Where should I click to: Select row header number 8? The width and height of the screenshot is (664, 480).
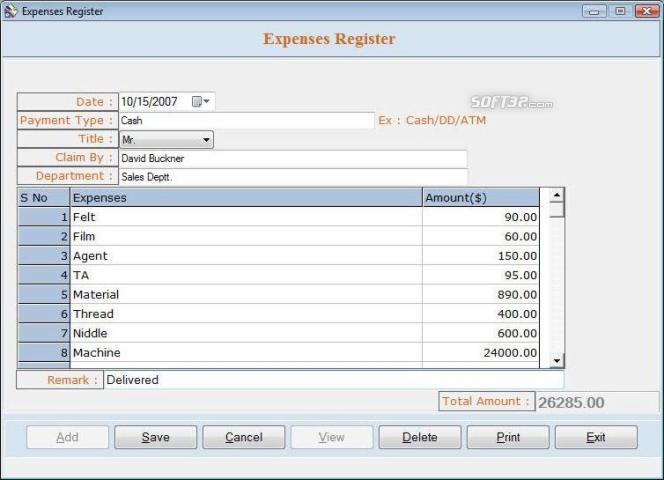tap(44, 352)
